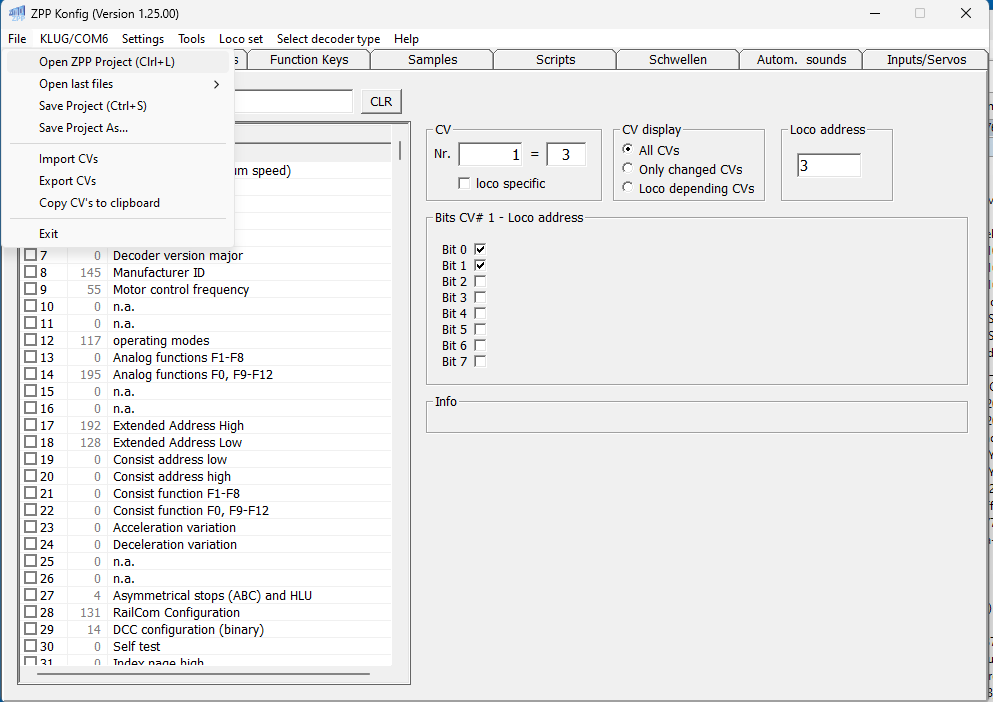
Task: Select Only changed CVs radio option
Action: tap(628, 169)
